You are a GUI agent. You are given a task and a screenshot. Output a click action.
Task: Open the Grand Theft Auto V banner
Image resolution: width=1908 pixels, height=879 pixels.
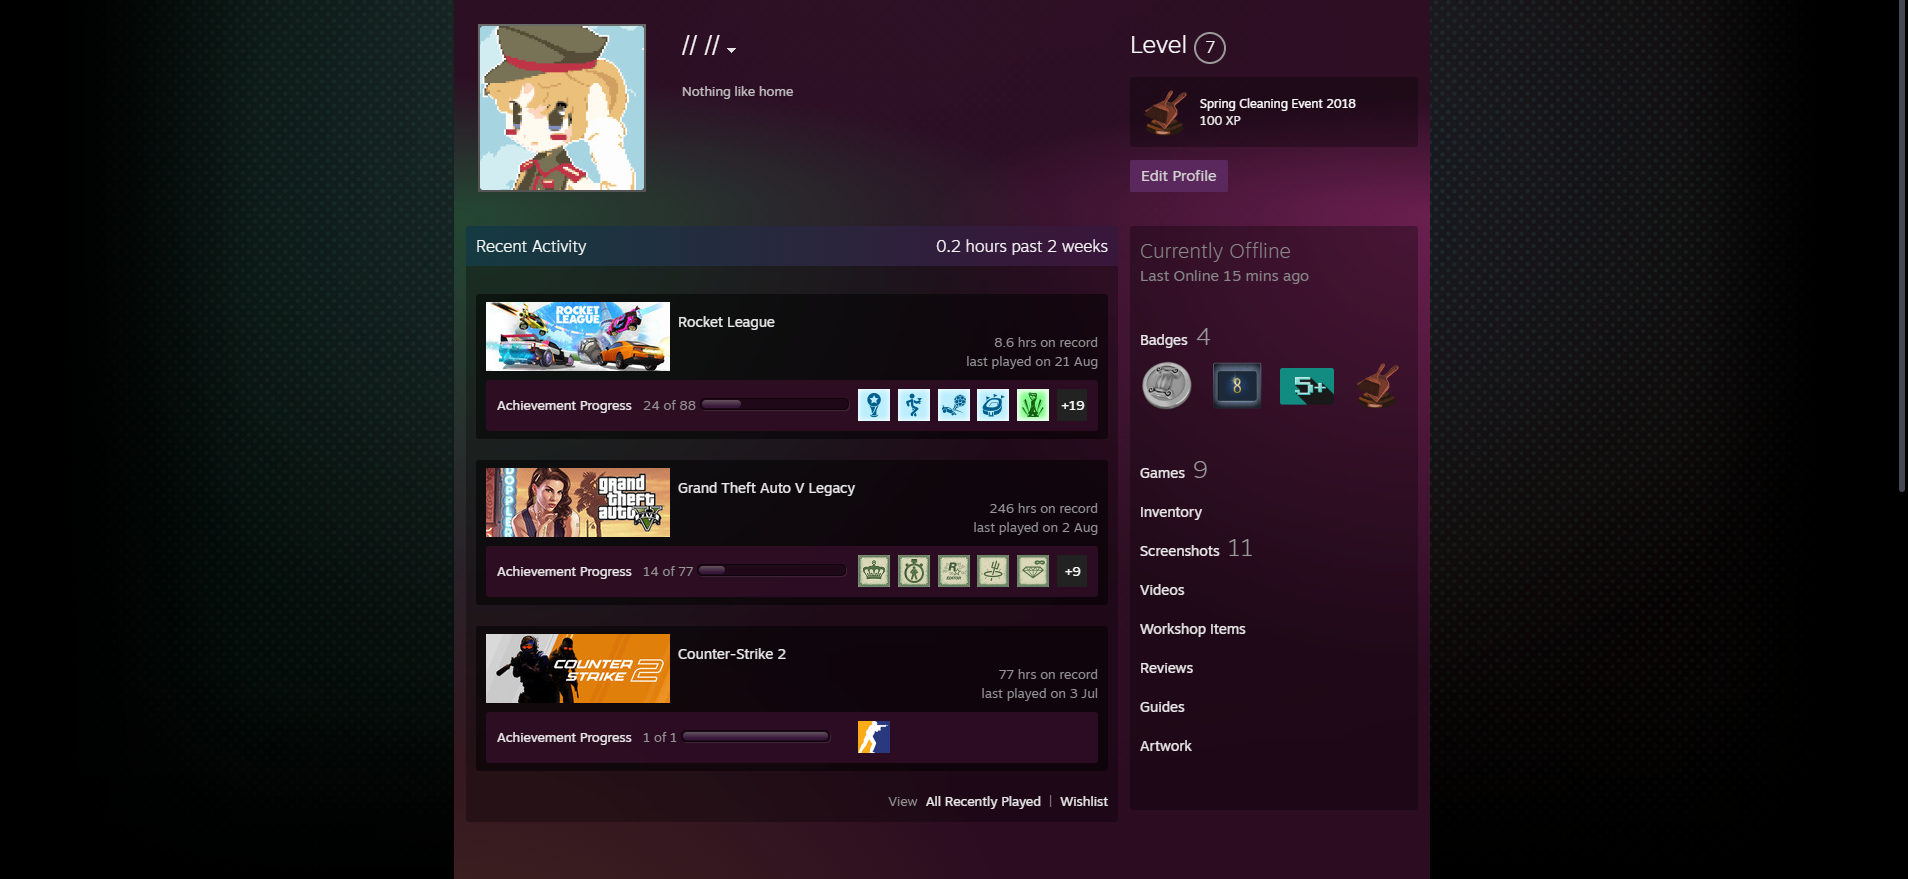[578, 503]
